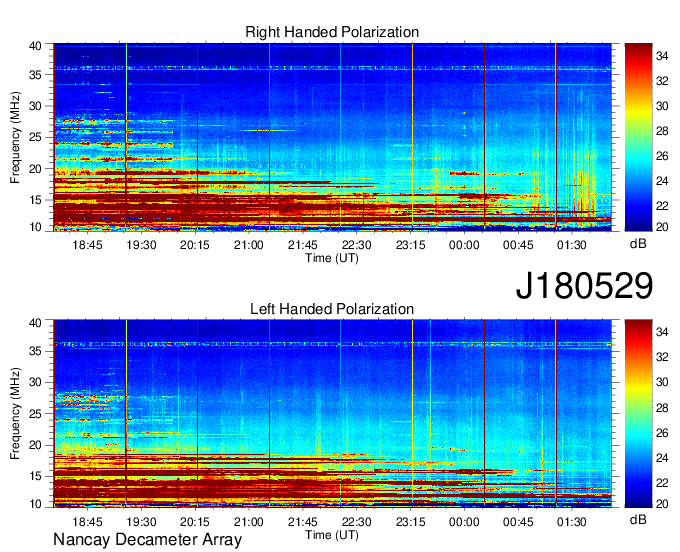The image size is (680, 552).
Task: Click the 25 MHz tick on the top plot
Action: (x=35, y=137)
